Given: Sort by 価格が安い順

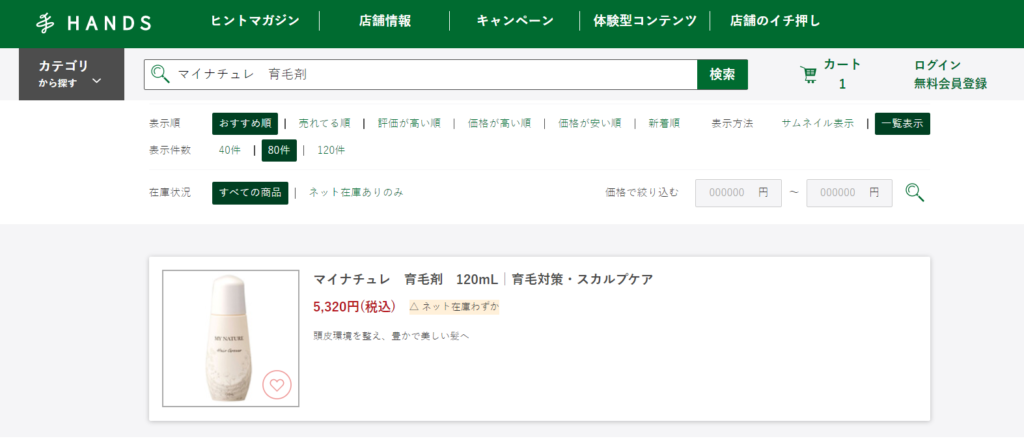Looking at the screenshot, I should pyautogui.click(x=589, y=124).
